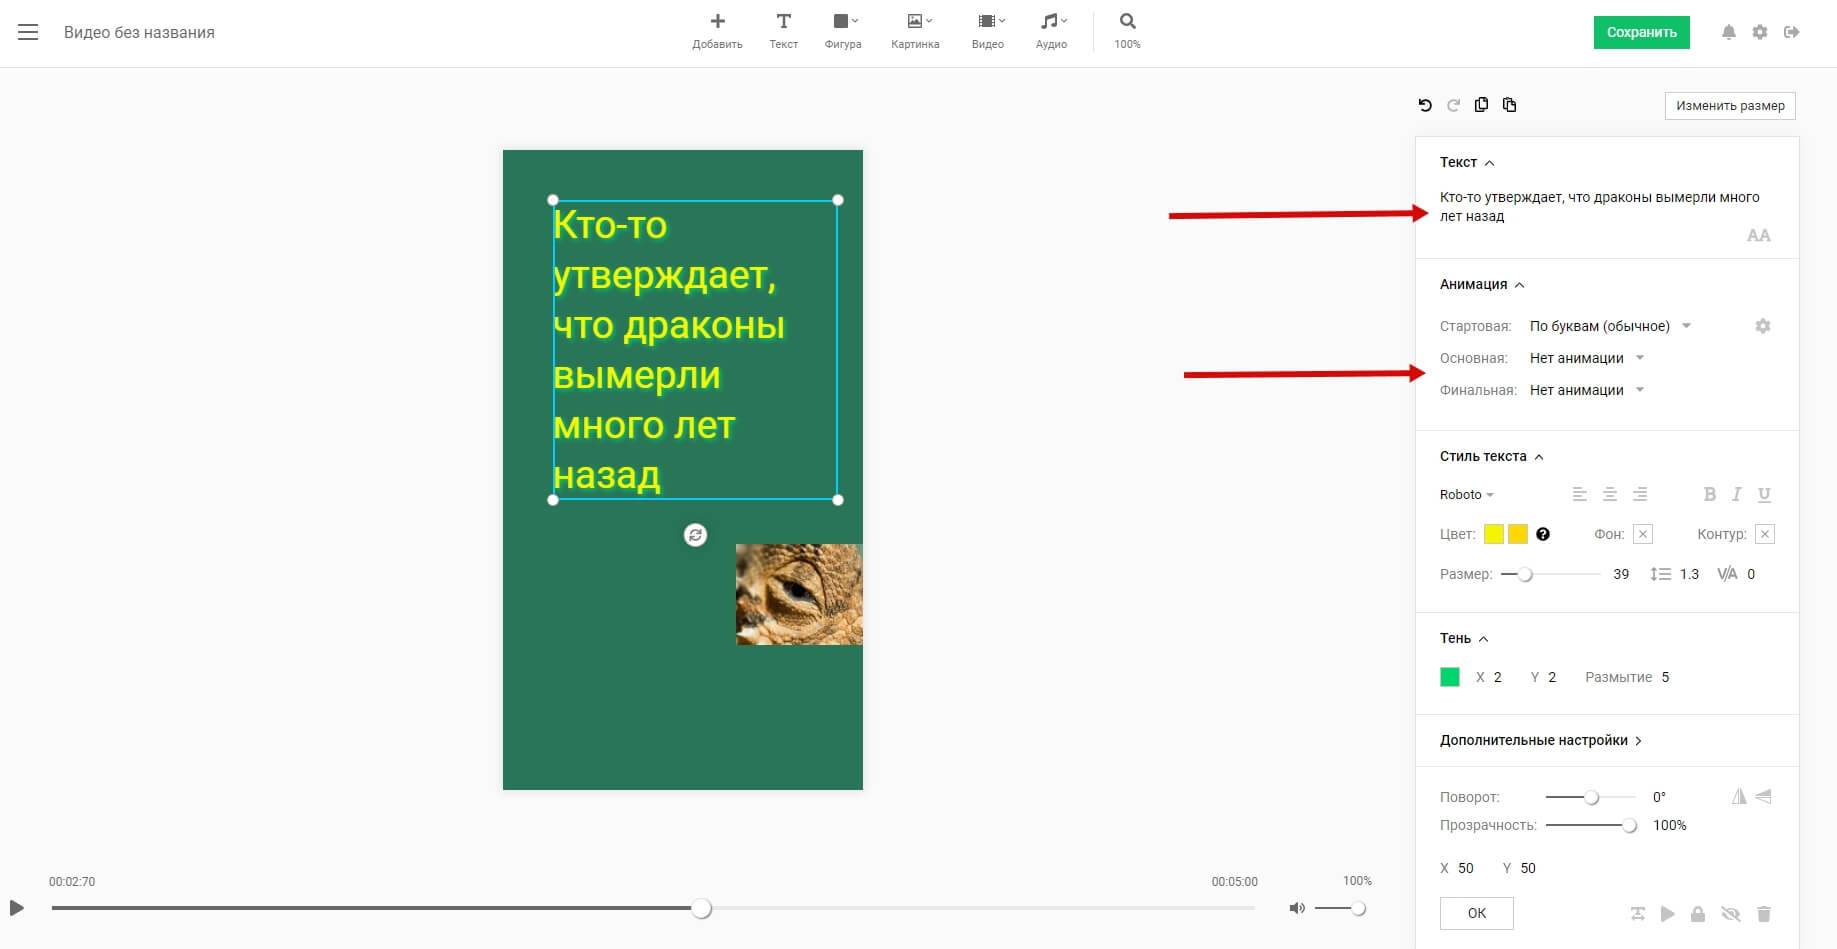Click the rotate handle below text box
The width and height of the screenshot is (1837, 949).
695,535
